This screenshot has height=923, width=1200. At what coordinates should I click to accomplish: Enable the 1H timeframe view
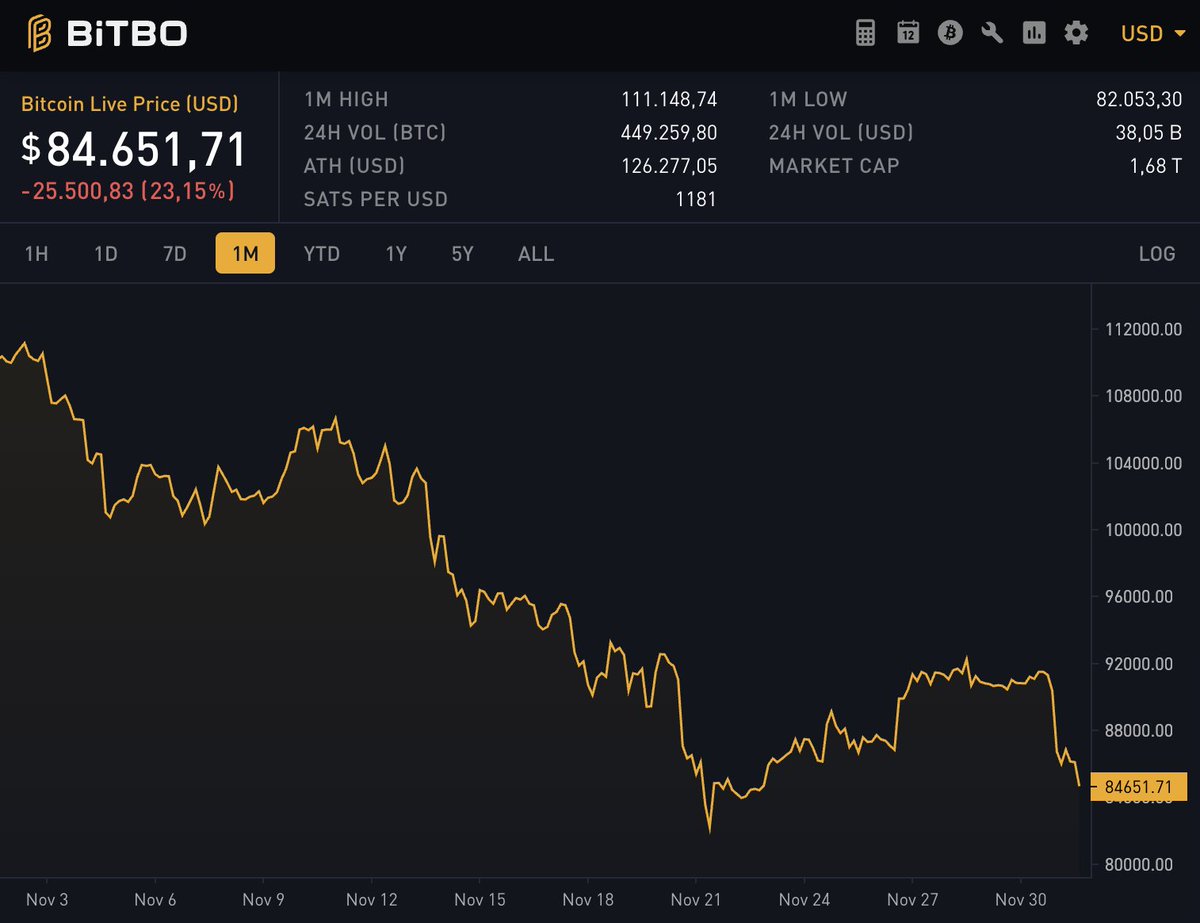[x=36, y=254]
